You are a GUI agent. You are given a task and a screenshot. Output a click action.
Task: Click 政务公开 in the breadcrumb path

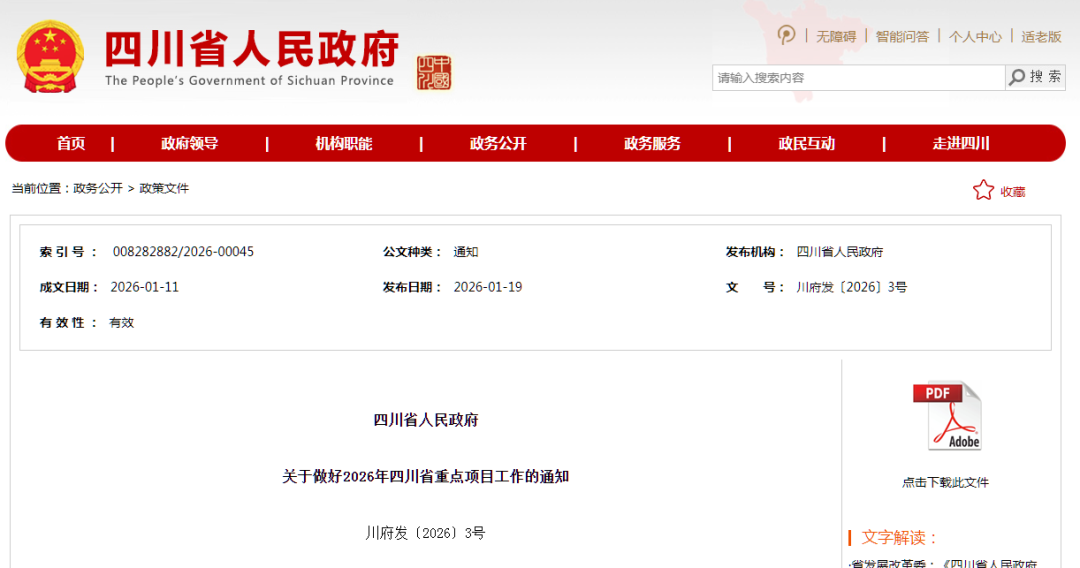coord(98,188)
